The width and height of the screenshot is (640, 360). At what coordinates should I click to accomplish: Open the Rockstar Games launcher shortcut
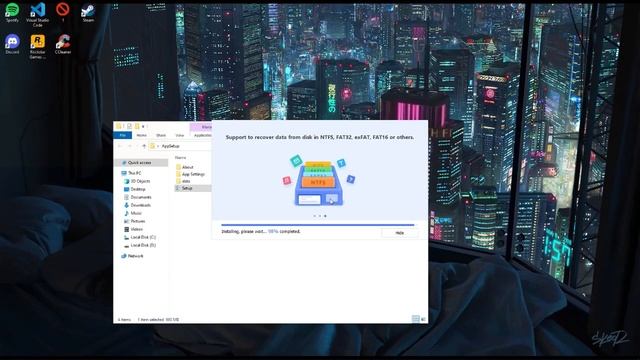click(x=38, y=46)
